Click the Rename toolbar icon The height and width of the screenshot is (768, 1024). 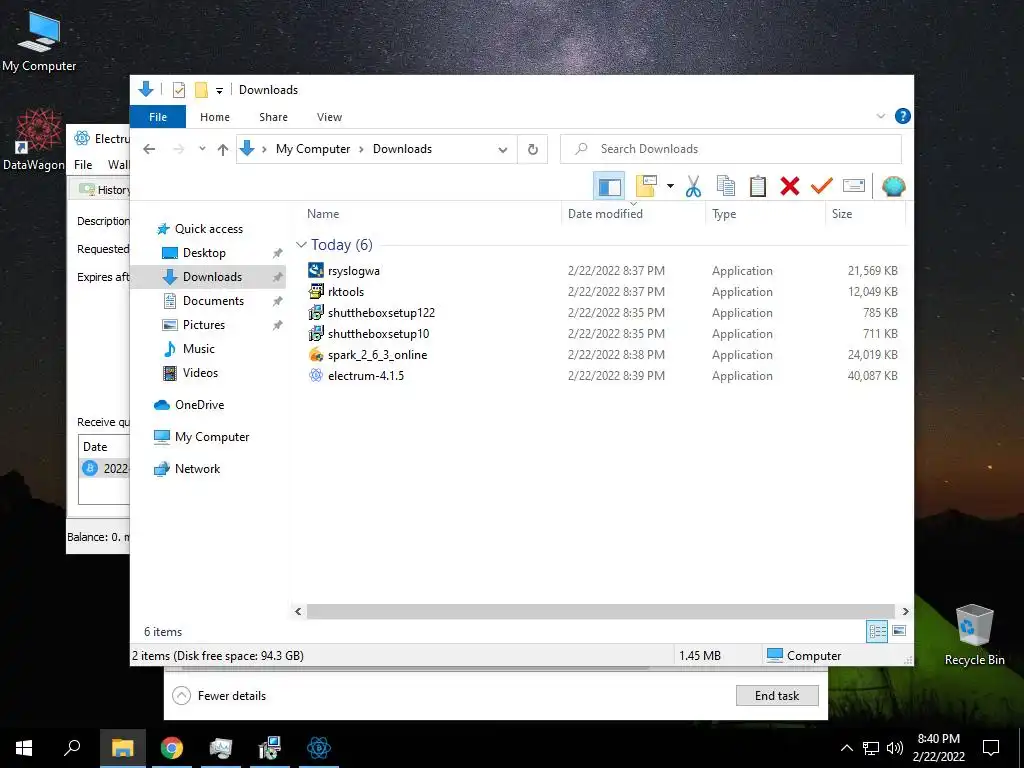point(854,186)
